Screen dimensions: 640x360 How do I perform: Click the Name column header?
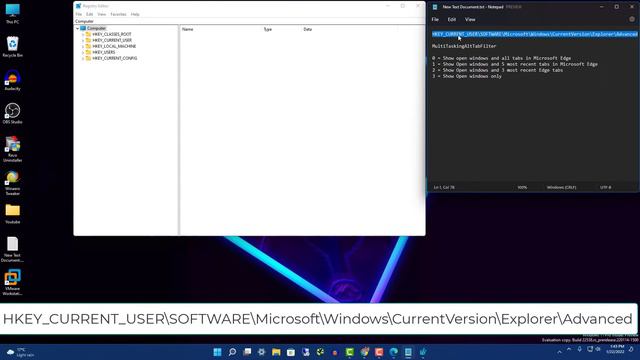pos(187,29)
